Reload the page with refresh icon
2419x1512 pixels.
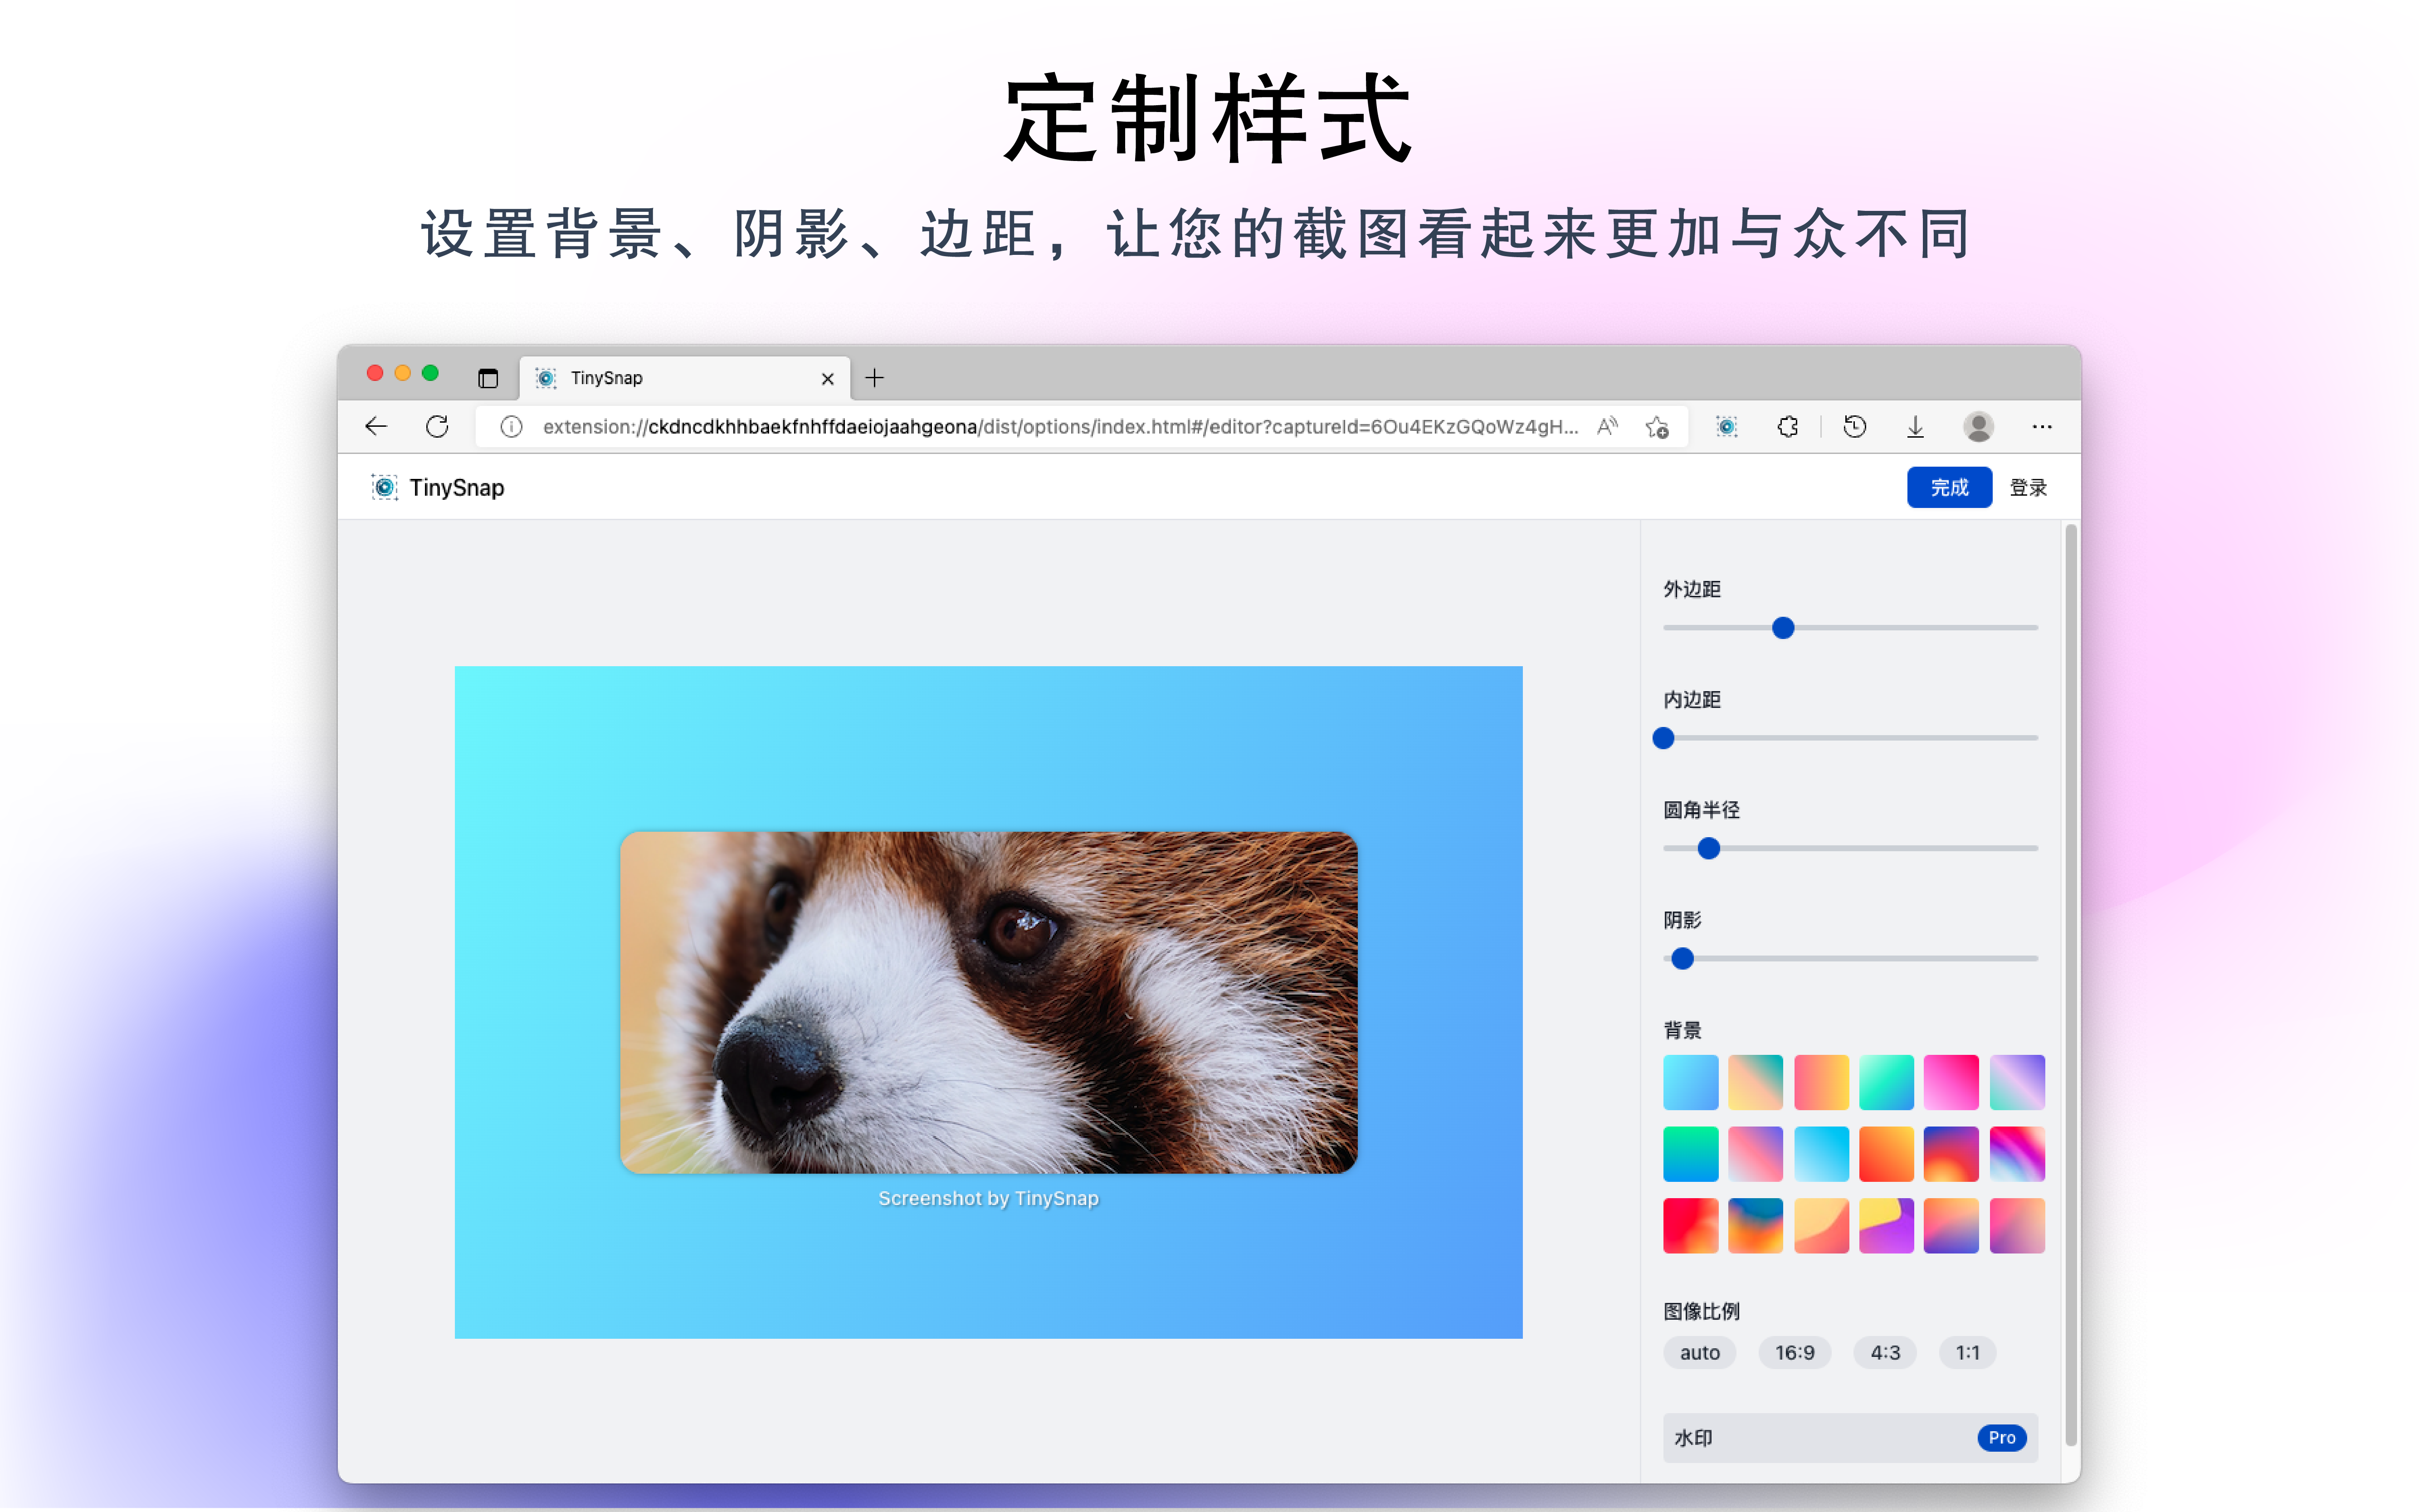coord(437,427)
